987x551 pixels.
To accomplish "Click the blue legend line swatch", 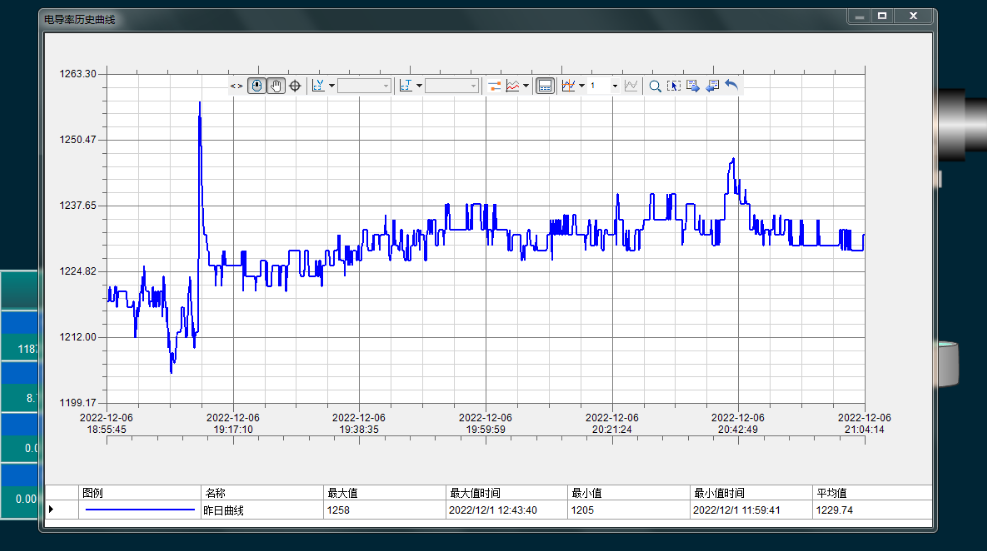I will [x=140, y=510].
